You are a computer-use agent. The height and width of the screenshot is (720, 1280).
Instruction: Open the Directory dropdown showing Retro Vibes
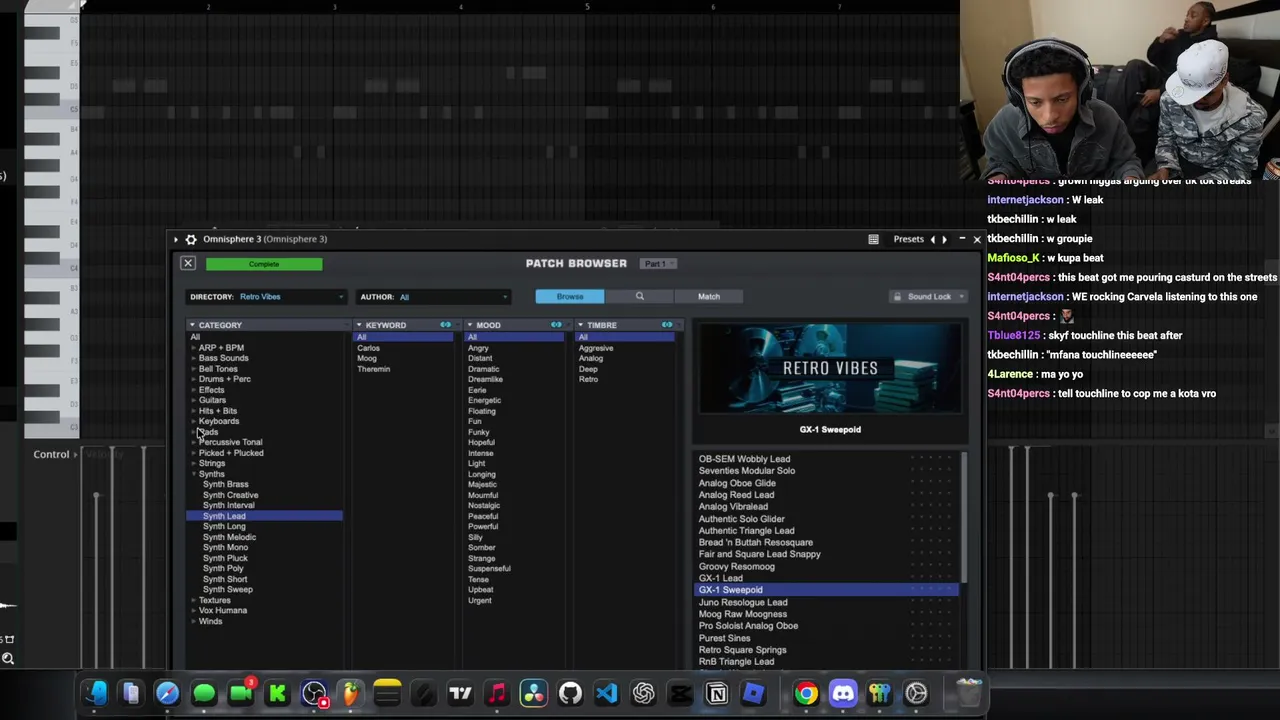267,297
